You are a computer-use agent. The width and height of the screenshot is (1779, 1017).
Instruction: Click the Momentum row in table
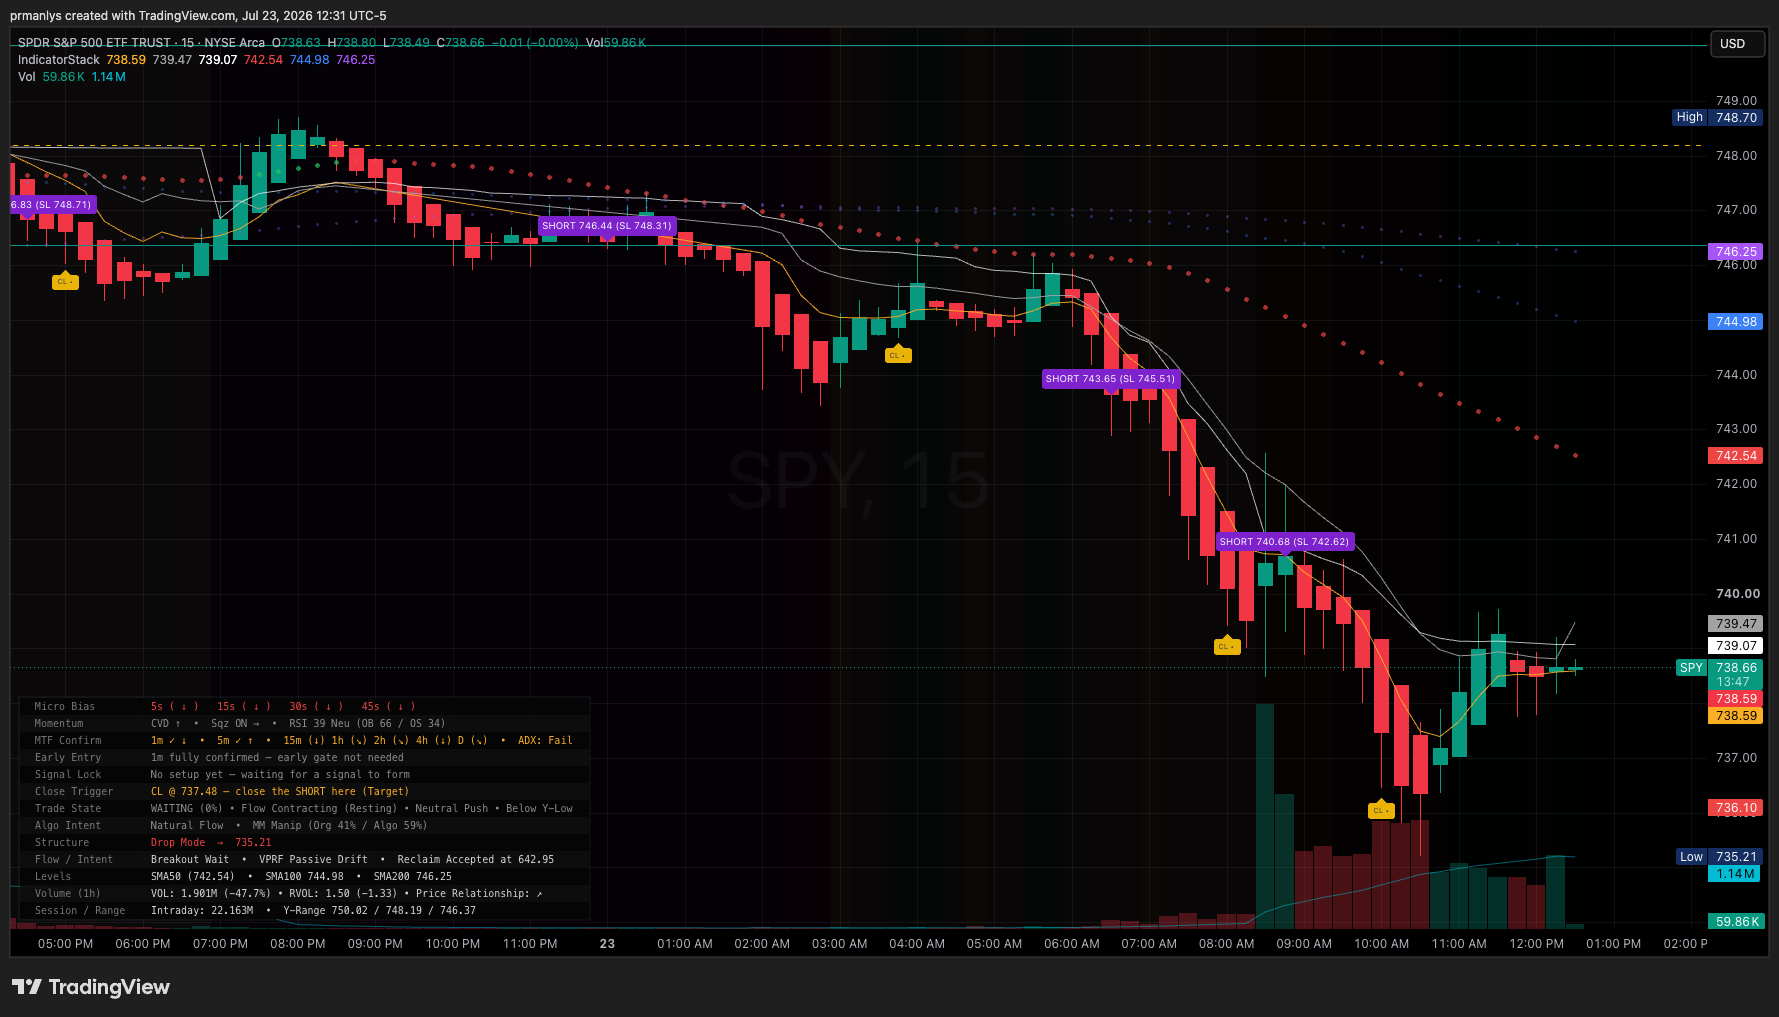click(x=304, y=724)
